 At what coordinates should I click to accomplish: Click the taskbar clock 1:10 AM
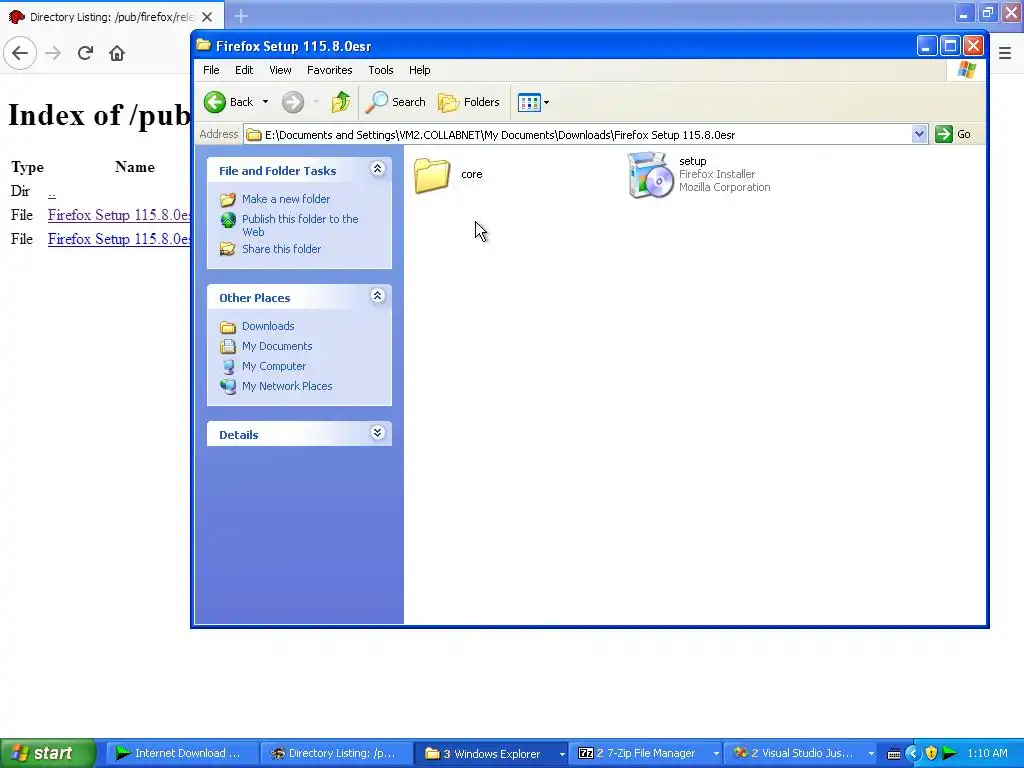[x=987, y=753]
